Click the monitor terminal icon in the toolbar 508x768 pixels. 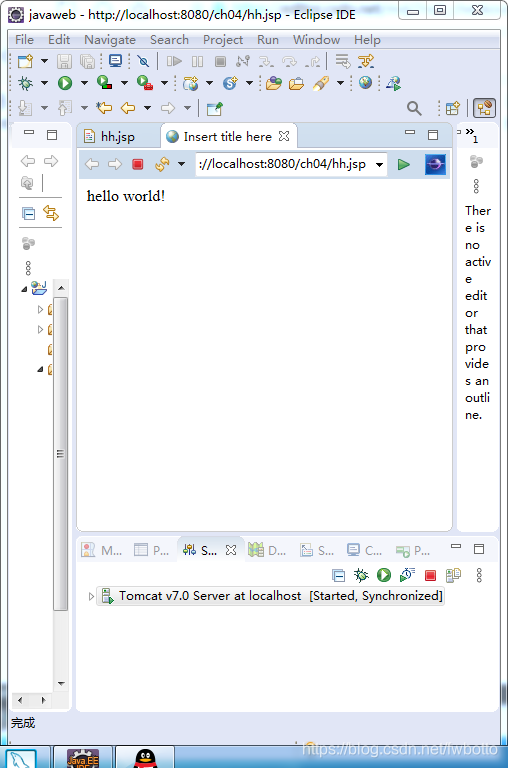(116, 61)
